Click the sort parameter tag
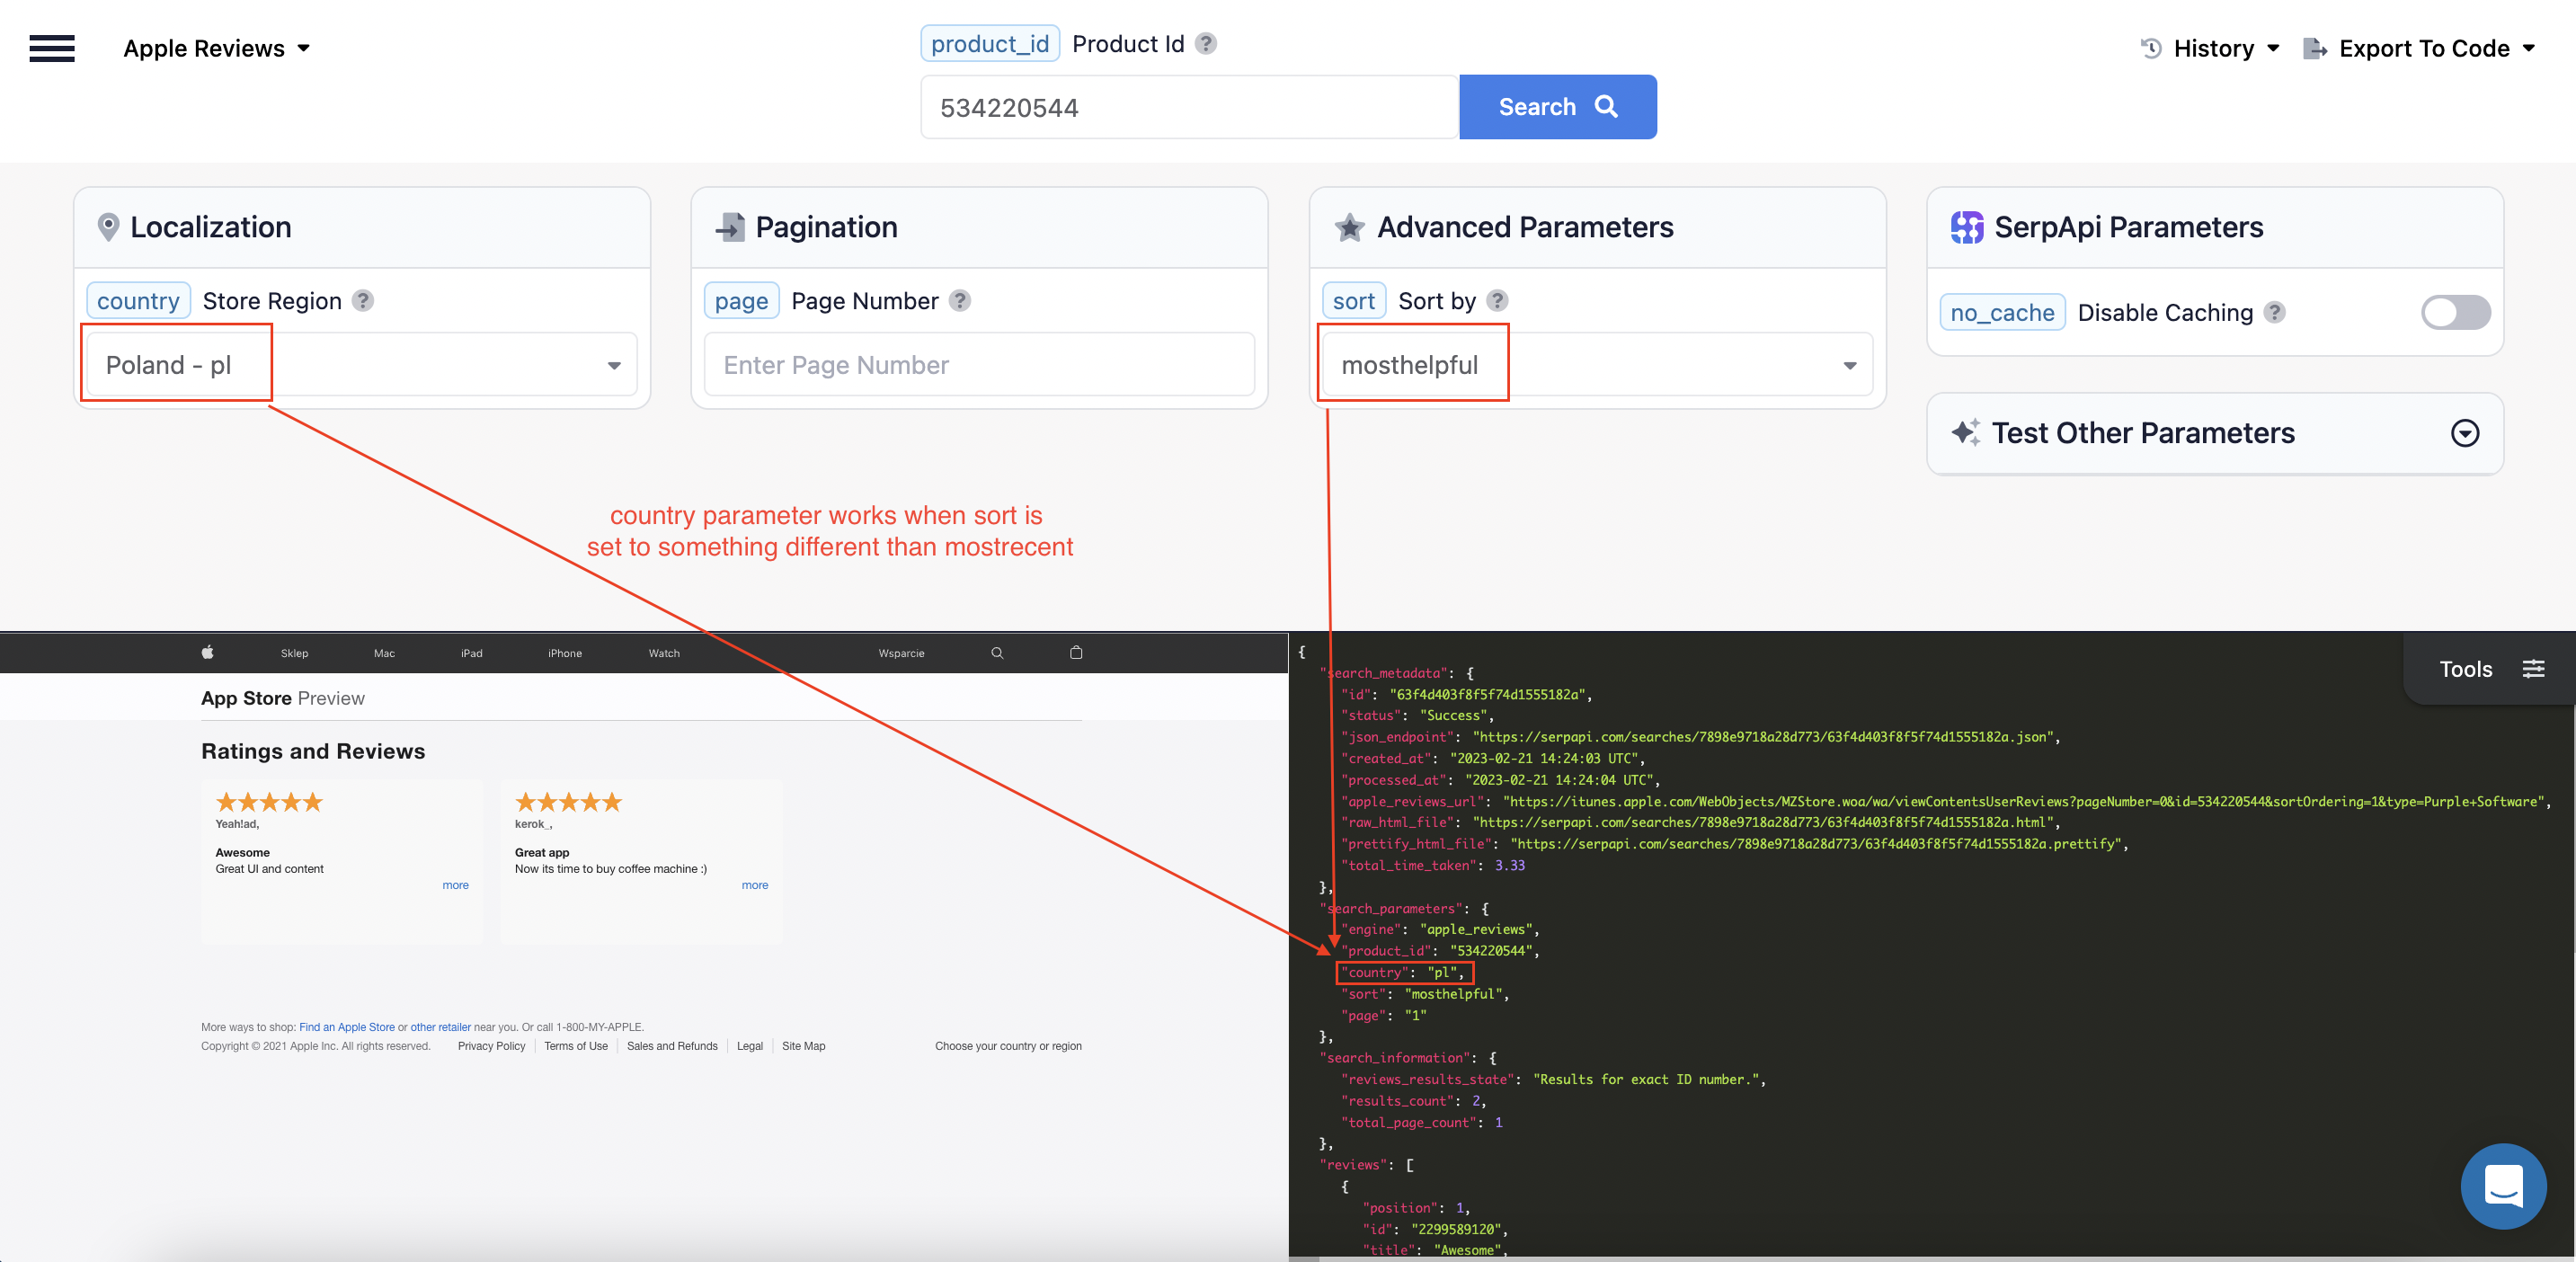The height and width of the screenshot is (1262, 2576). 1353,300
